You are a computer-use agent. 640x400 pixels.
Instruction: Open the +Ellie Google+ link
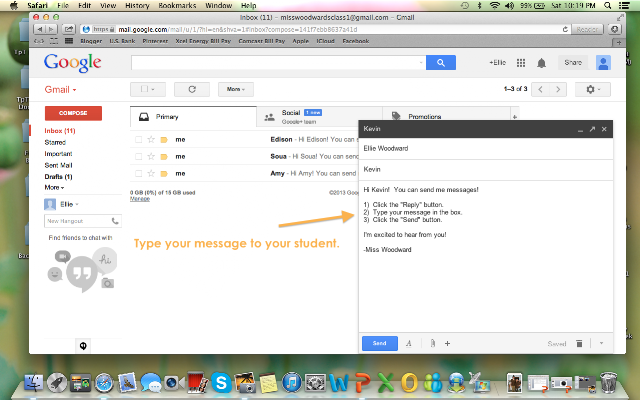pyautogui.click(x=497, y=62)
